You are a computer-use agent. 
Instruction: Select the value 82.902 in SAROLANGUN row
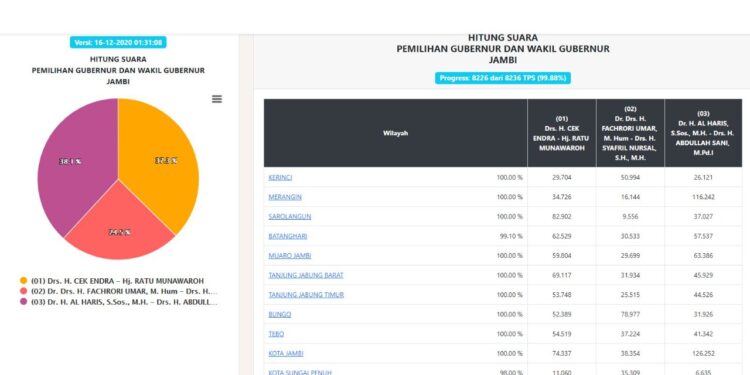pos(562,217)
